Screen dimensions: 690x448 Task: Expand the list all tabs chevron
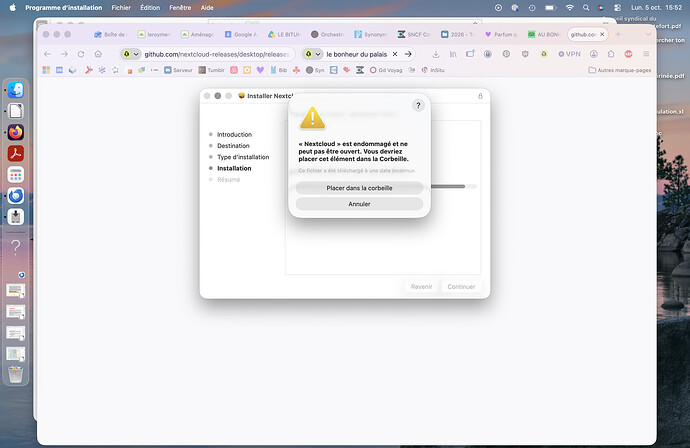(x=648, y=34)
